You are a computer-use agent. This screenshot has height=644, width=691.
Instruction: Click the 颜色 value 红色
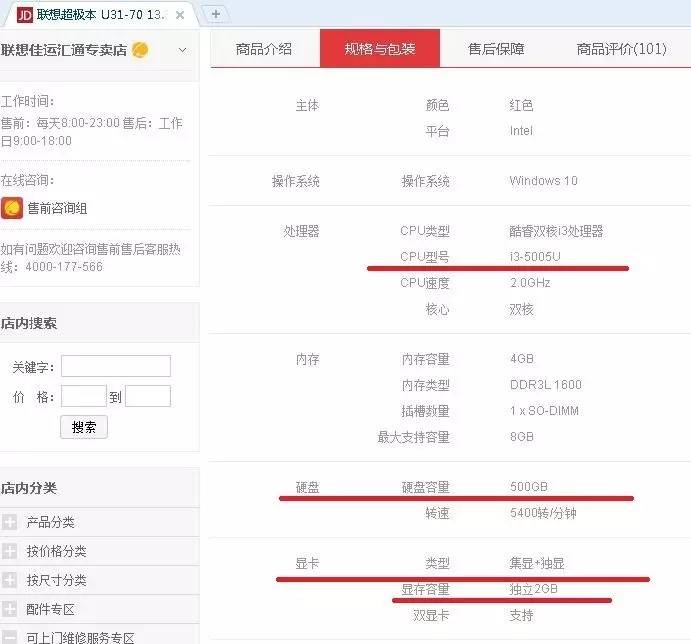[x=521, y=105]
